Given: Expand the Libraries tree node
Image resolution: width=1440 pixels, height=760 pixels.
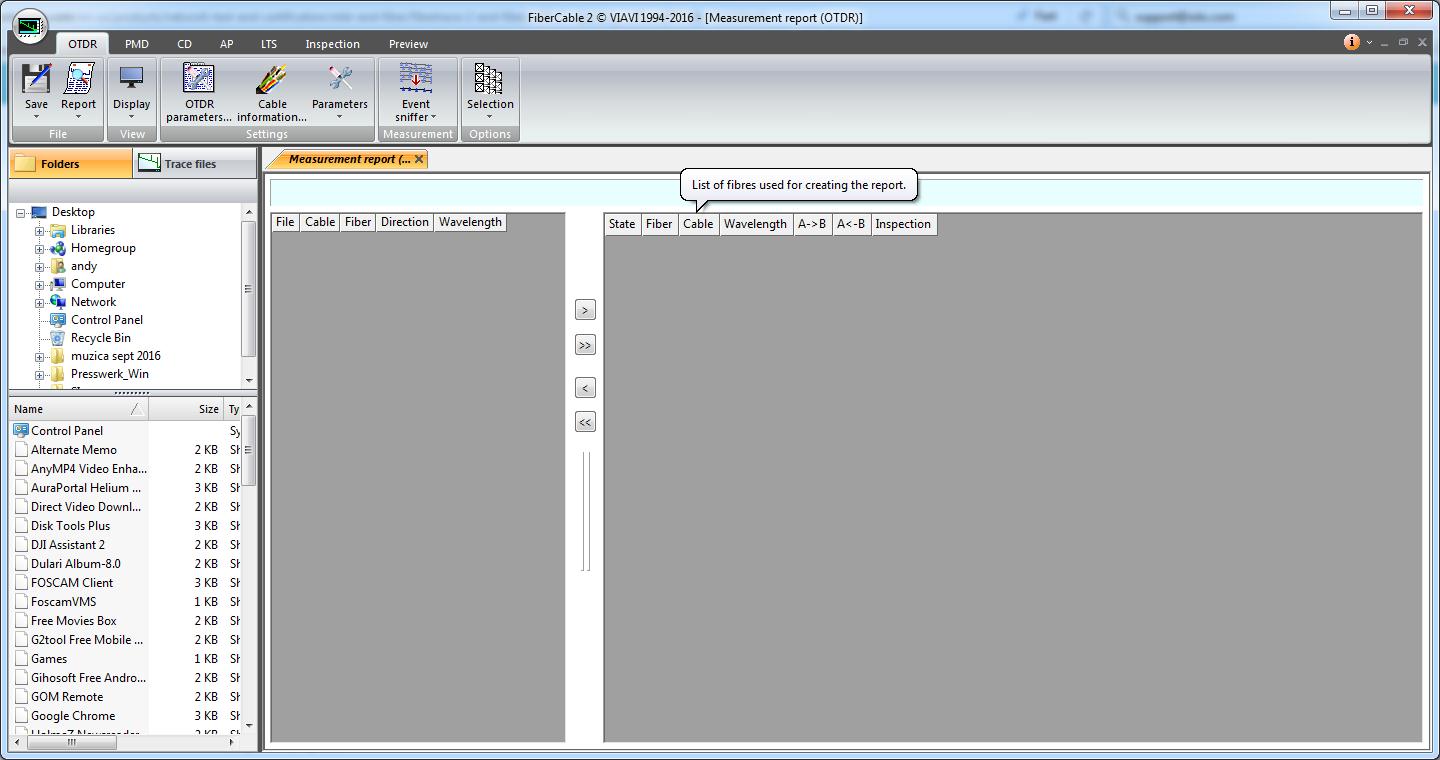Looking at the screenshot, I should tap(40, 231).
